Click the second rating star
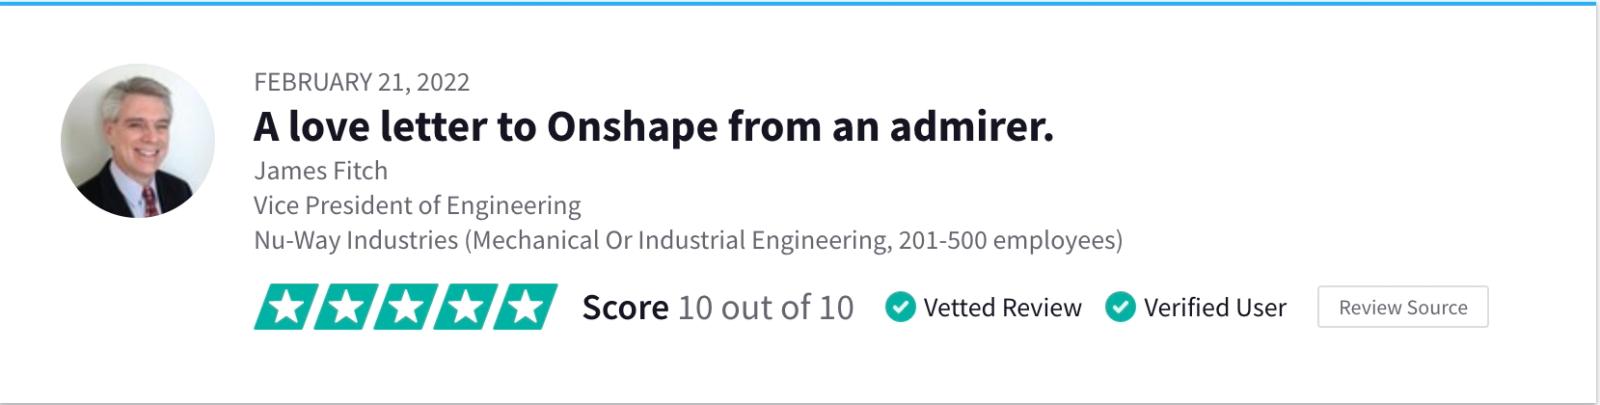The width and height of the screenshot is (1600, 405). [x=346, y=307]
